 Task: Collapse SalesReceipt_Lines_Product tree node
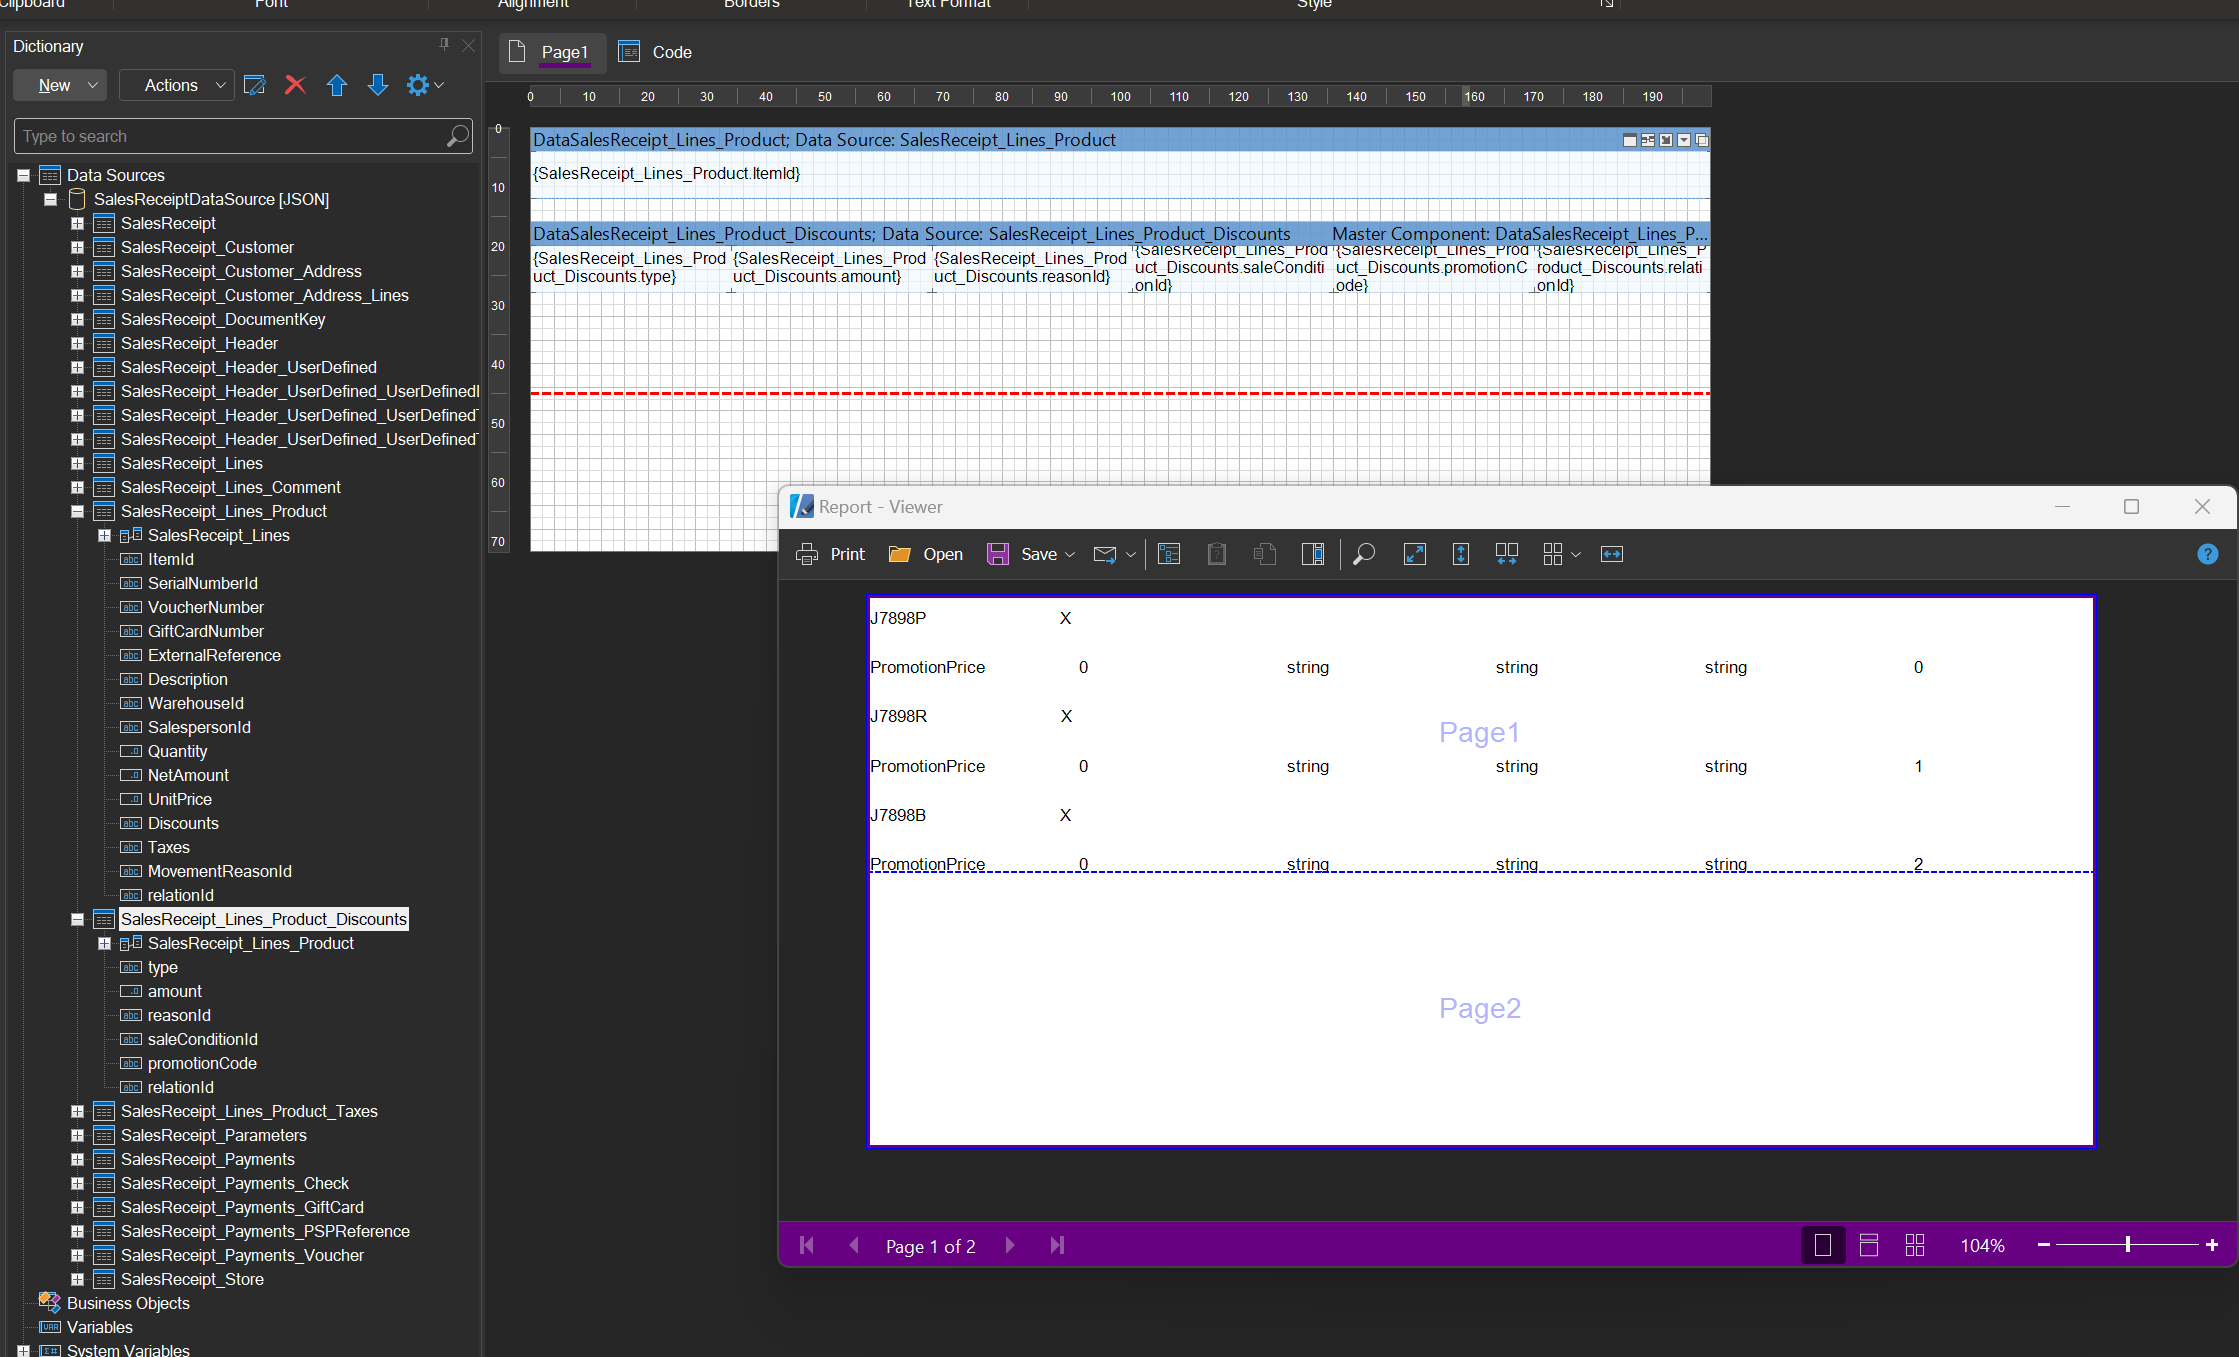77,511
